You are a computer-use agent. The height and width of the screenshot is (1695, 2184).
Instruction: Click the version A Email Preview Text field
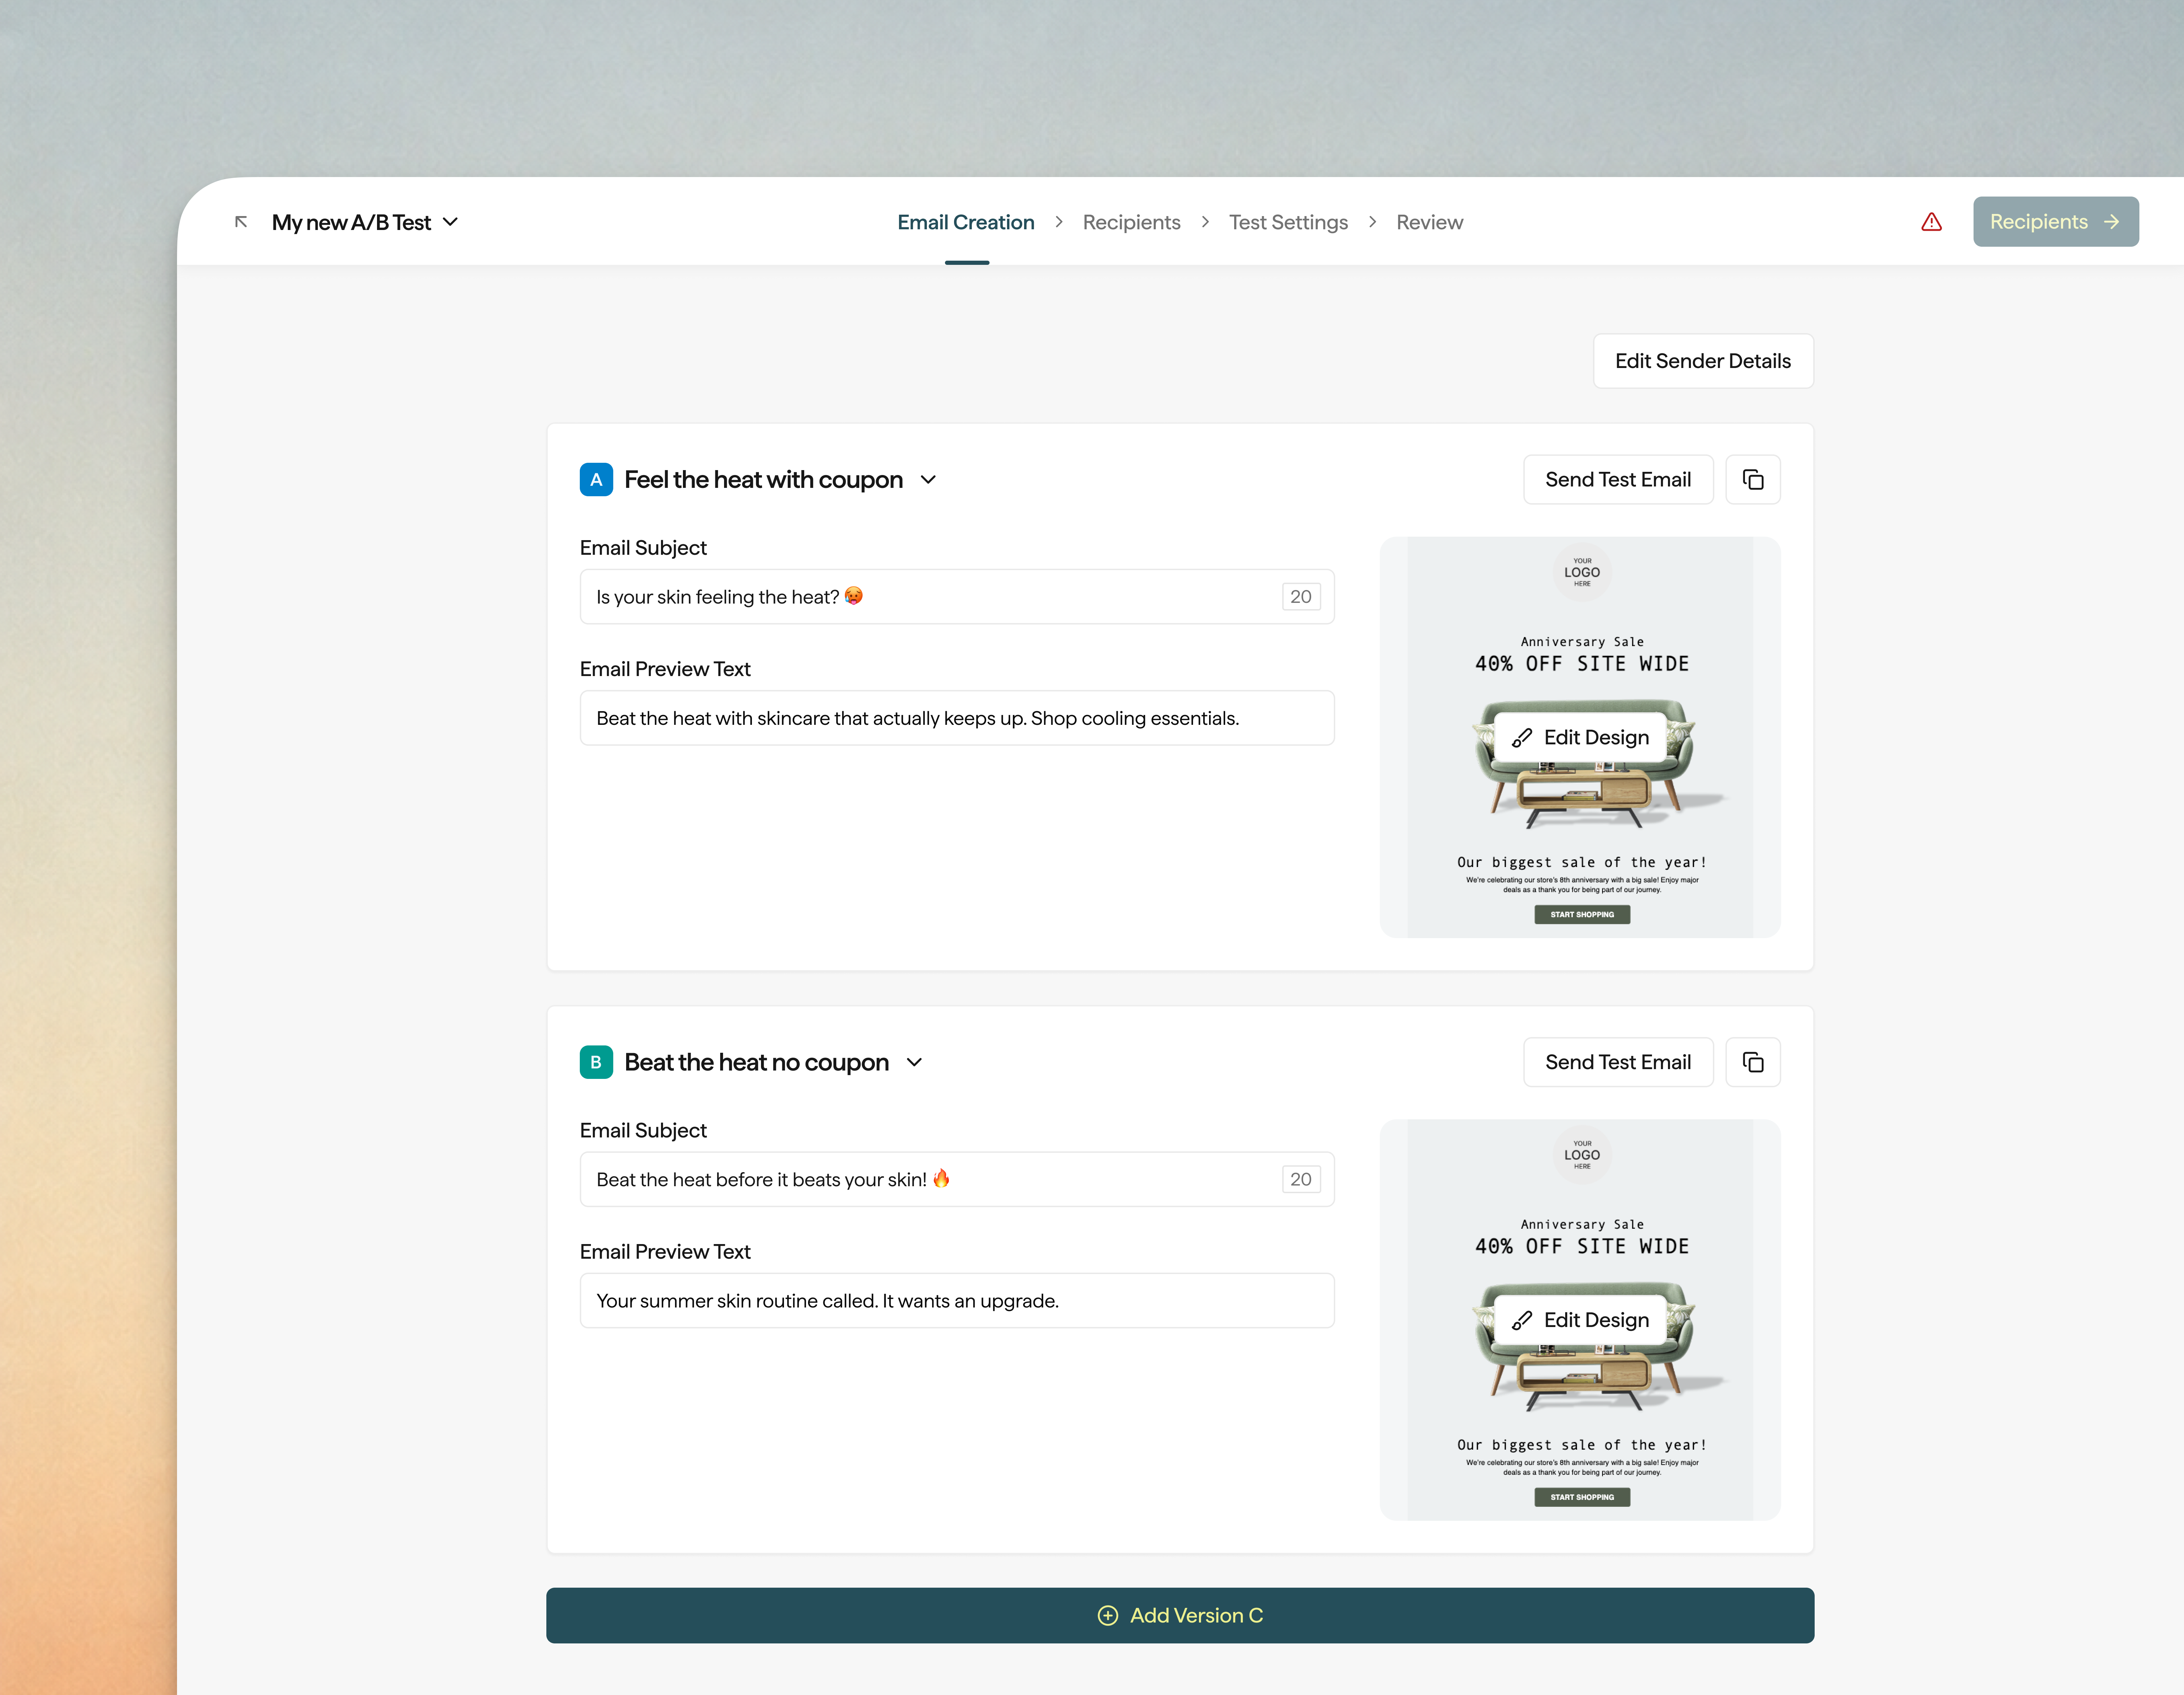coord(957,718)
